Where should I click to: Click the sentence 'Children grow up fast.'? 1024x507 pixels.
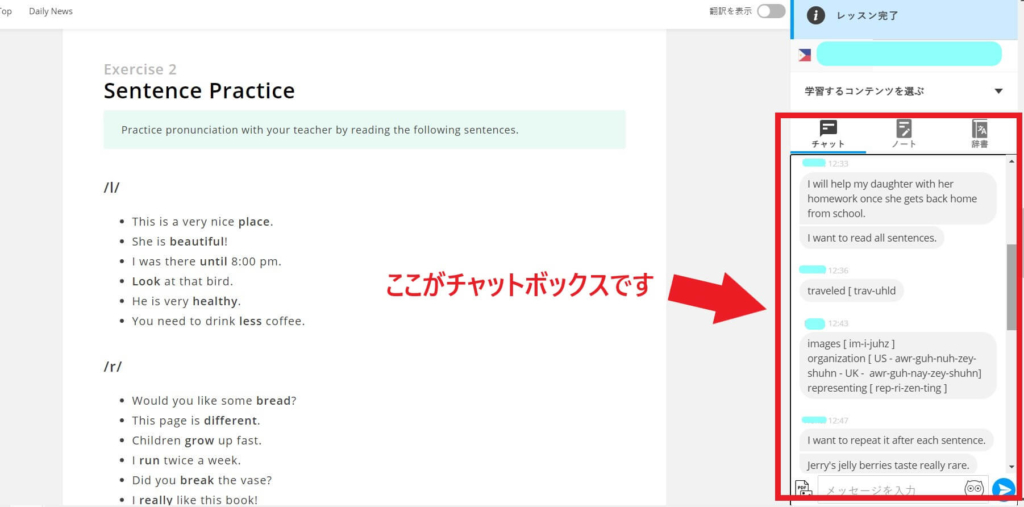[197, 440]
